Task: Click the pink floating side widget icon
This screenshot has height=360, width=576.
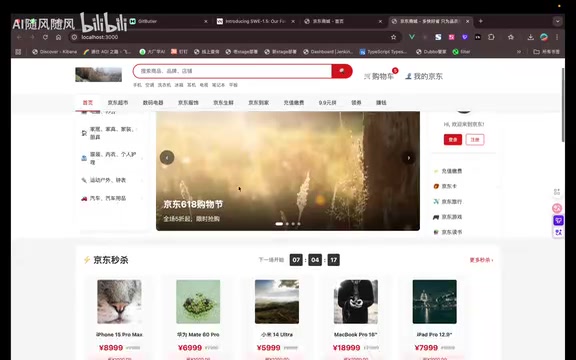Action: point(558,208)
